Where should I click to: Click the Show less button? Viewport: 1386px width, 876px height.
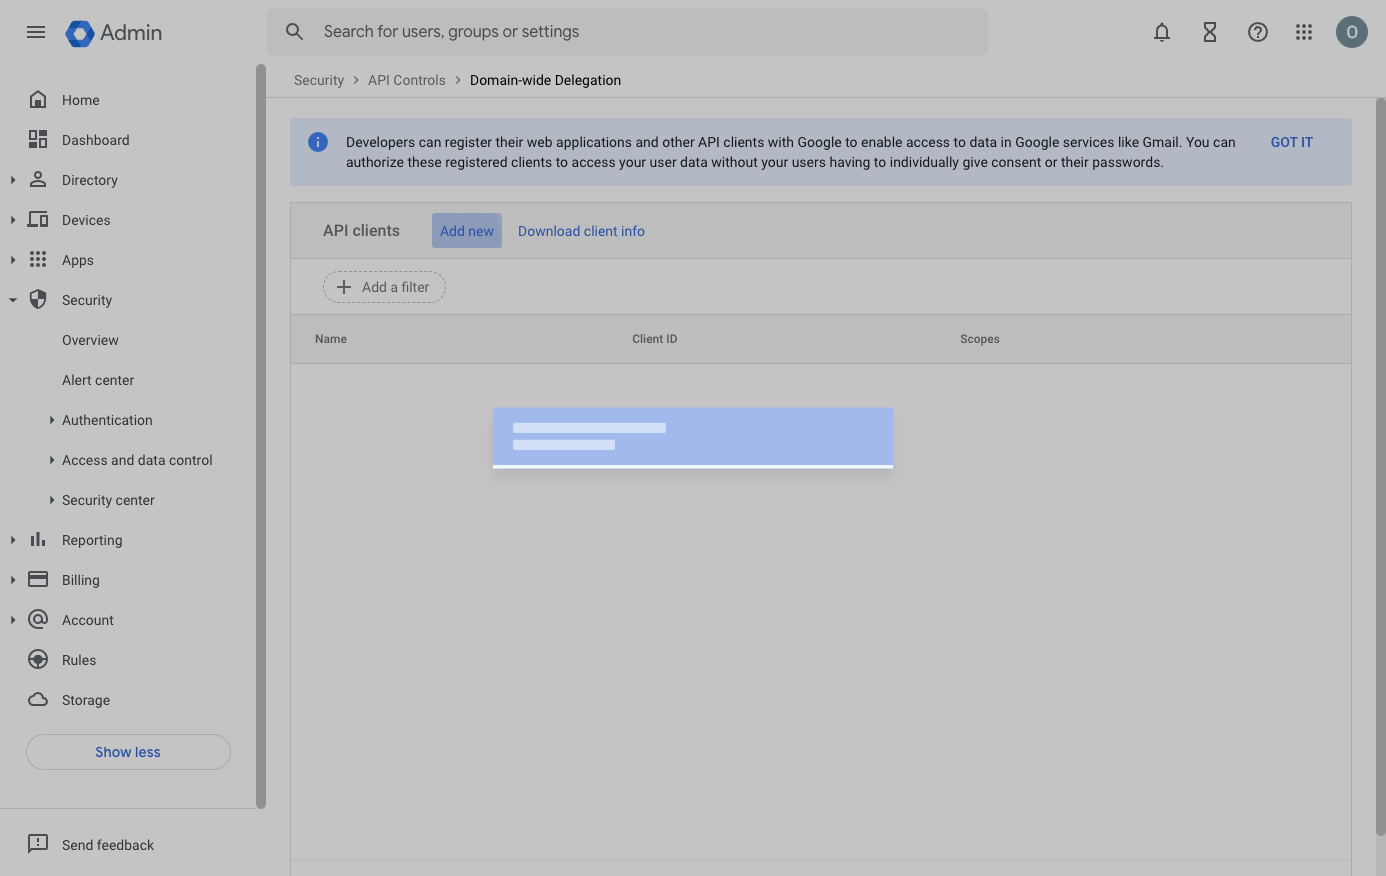tap(128, 752)
